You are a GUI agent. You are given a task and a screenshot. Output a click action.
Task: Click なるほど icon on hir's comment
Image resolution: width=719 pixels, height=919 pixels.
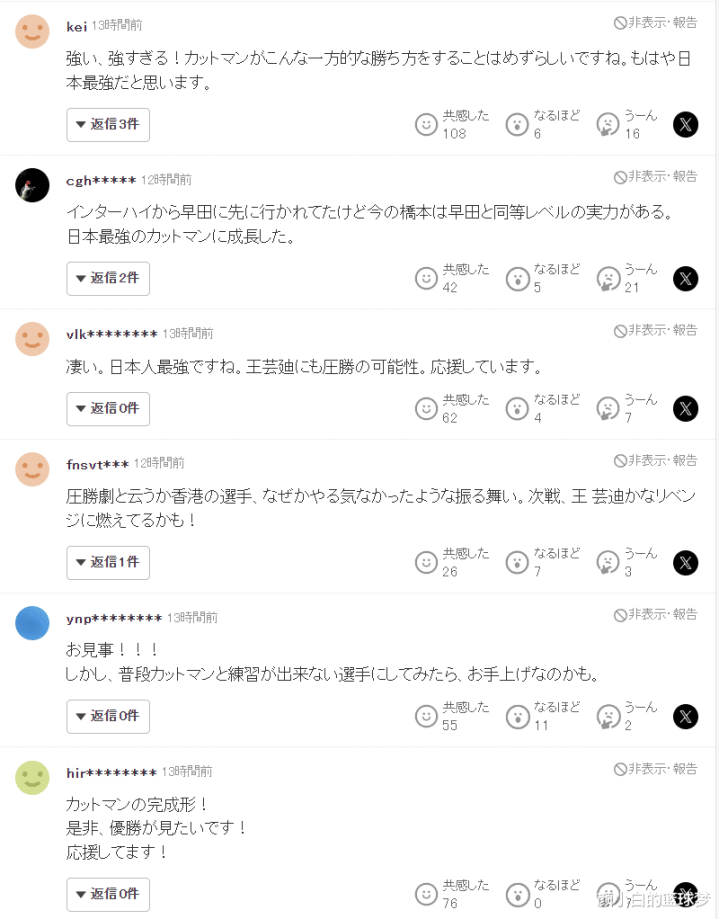click(516, 895)
